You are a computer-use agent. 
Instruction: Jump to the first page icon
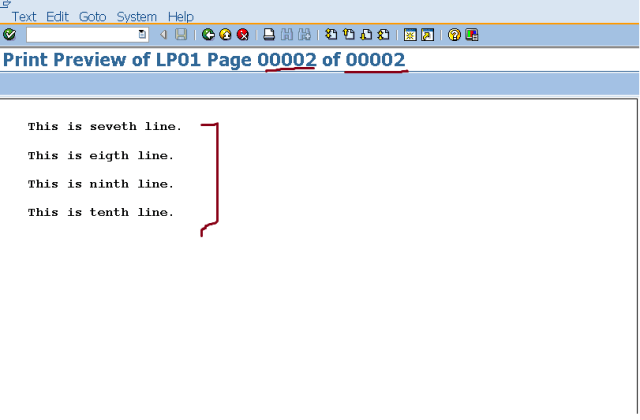331,35
